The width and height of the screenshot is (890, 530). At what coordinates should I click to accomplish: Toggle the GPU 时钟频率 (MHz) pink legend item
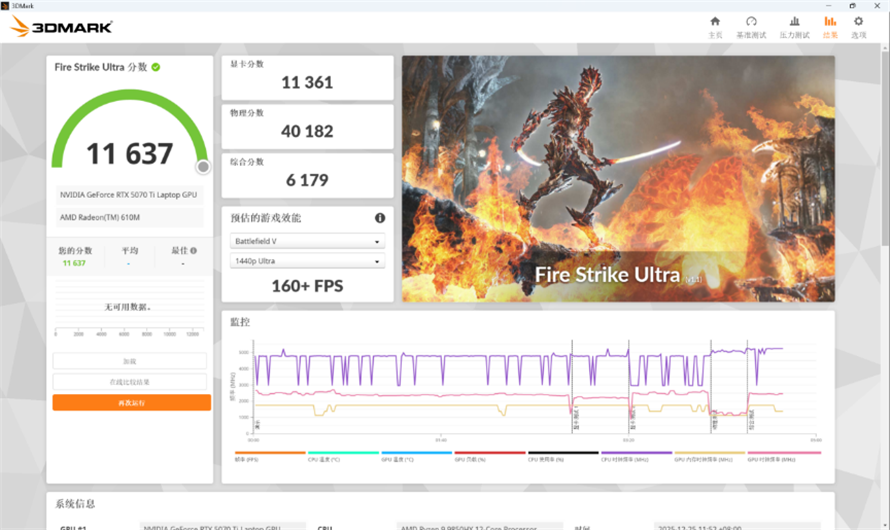point(784,456)
